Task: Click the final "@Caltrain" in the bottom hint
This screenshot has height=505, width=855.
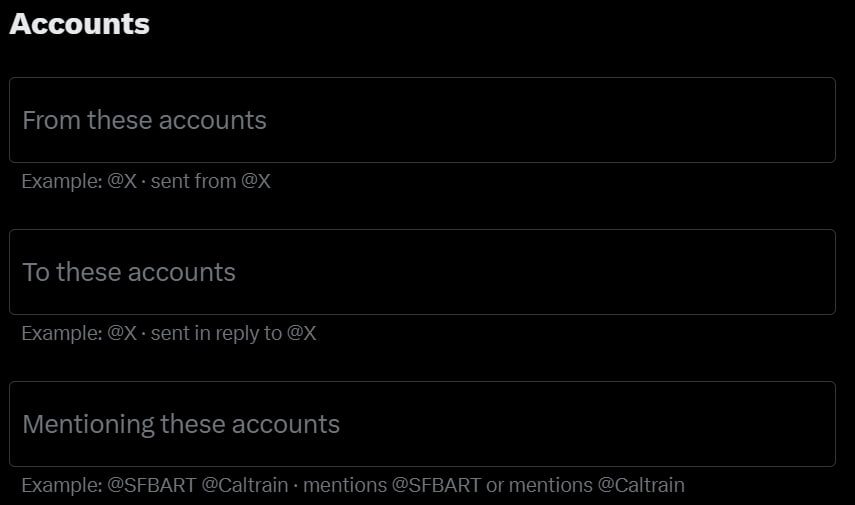Action: (x=641, y=486)
